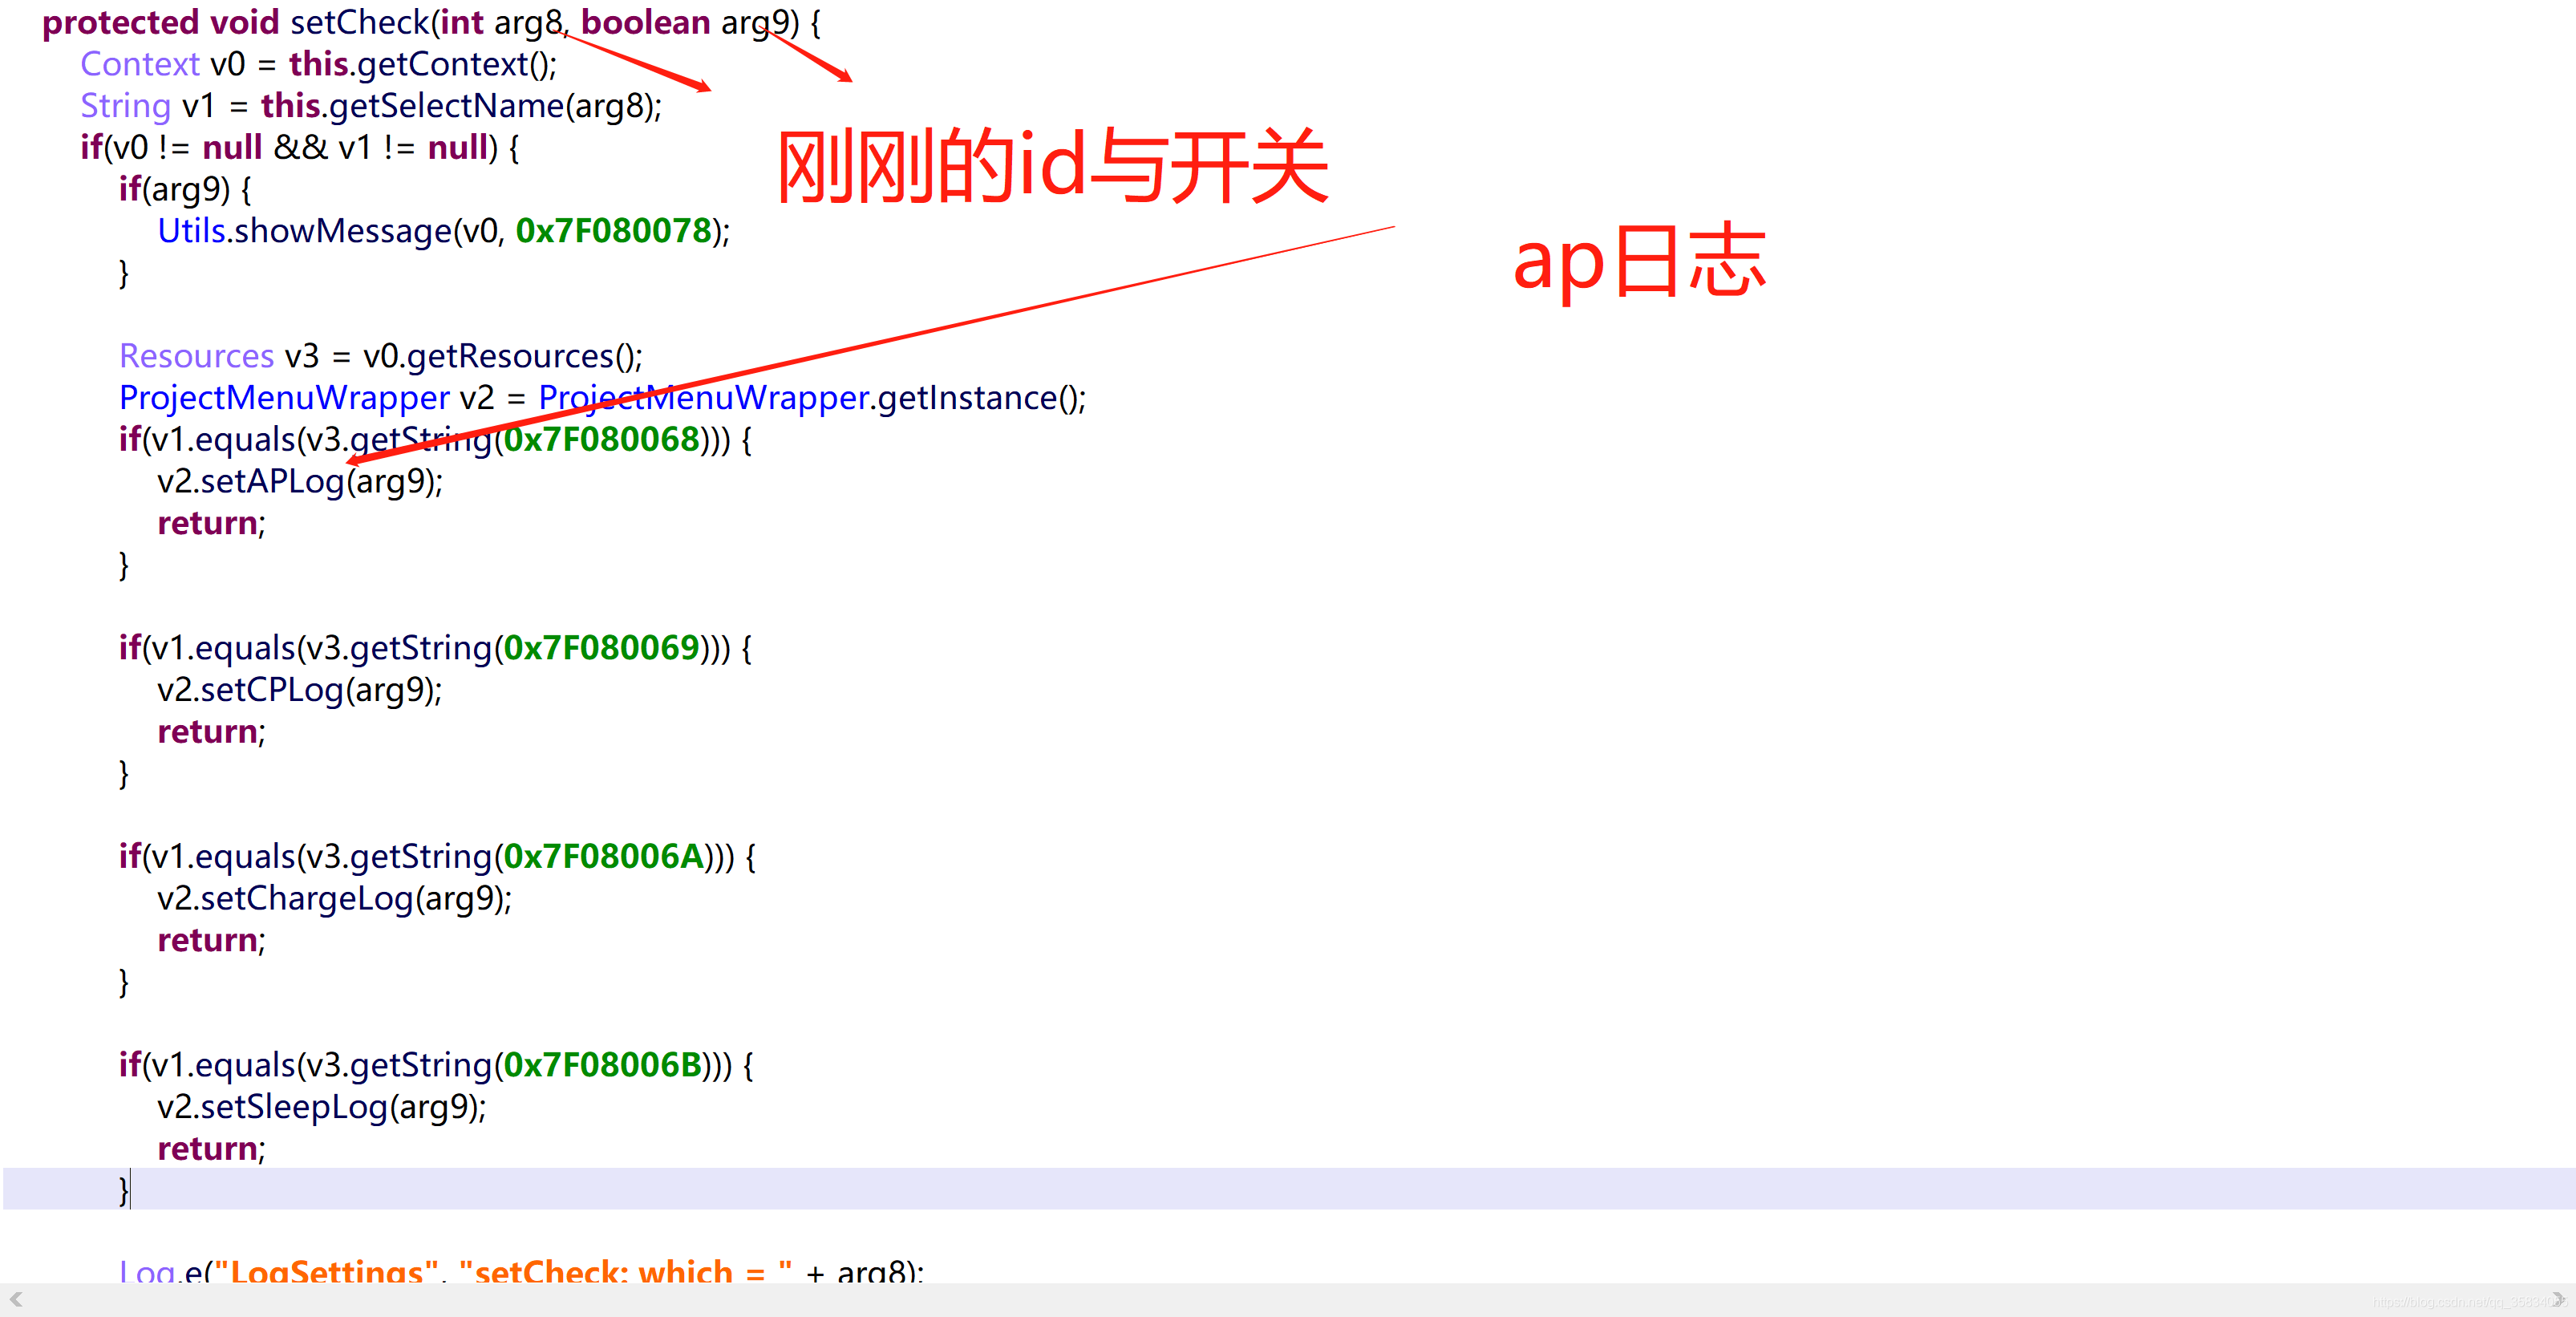This screenshot has height=1317, width=2576.
Task: Click the setCPLog call
Action: point(272,690)
